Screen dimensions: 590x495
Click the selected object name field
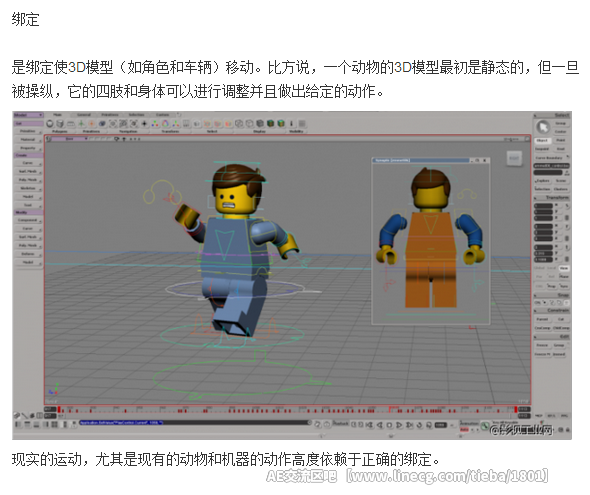[x=552, y=166]
